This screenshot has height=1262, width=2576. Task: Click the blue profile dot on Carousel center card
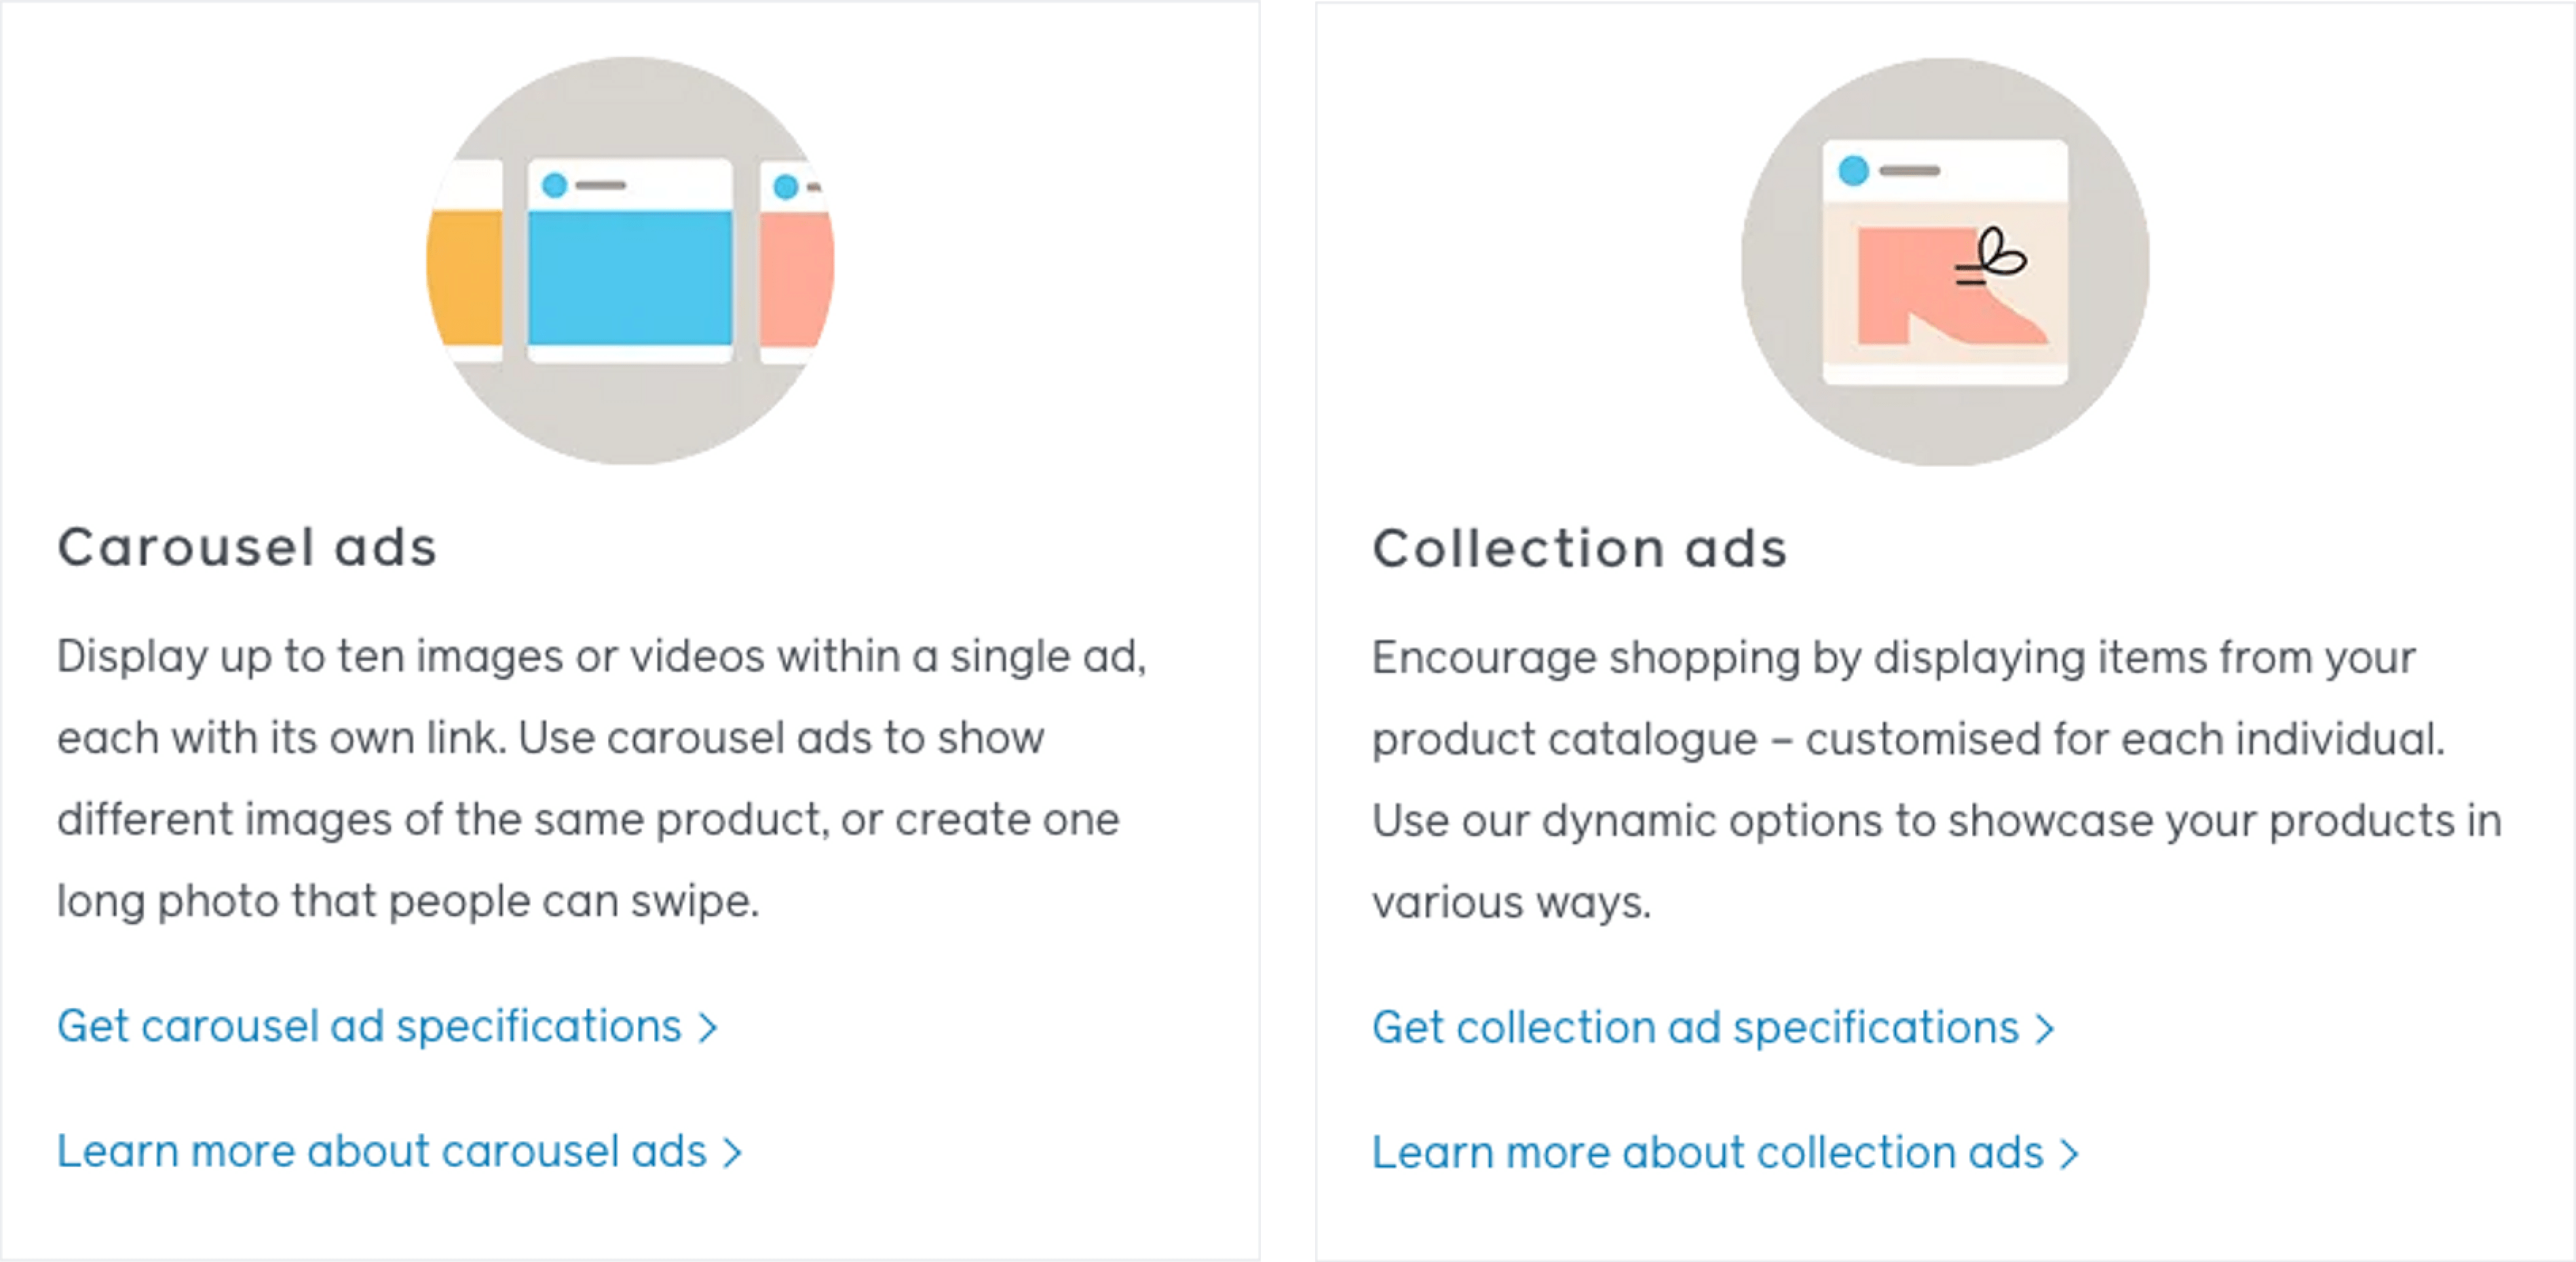[x=554, y=185]
